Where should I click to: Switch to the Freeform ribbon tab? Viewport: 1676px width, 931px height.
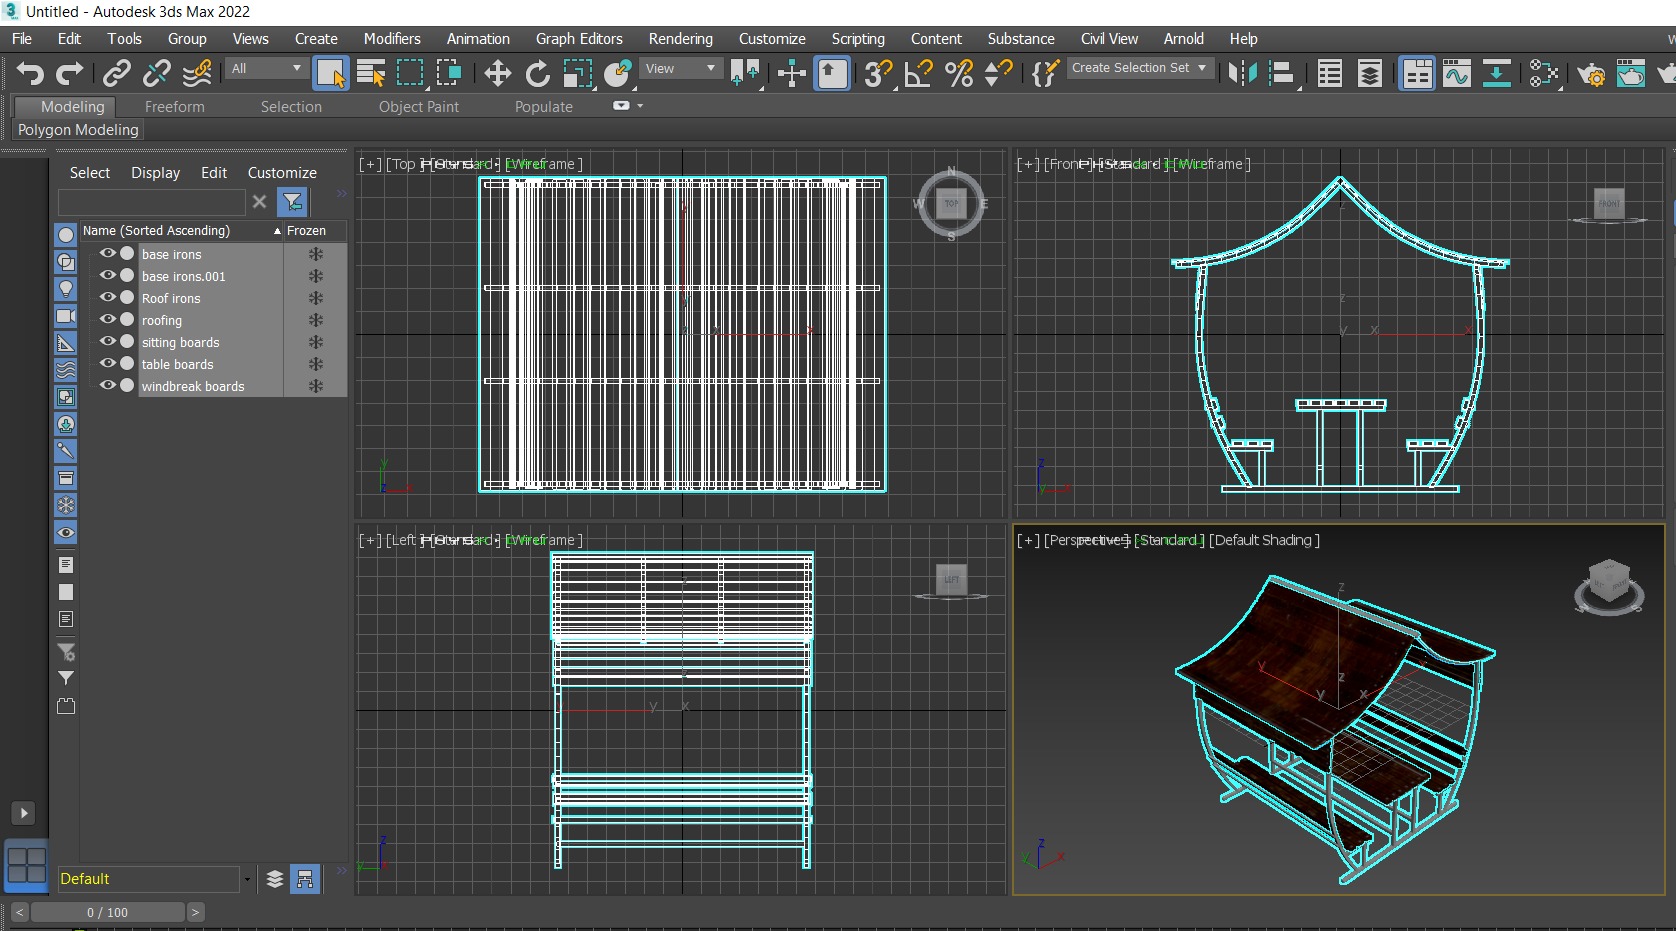174,107
